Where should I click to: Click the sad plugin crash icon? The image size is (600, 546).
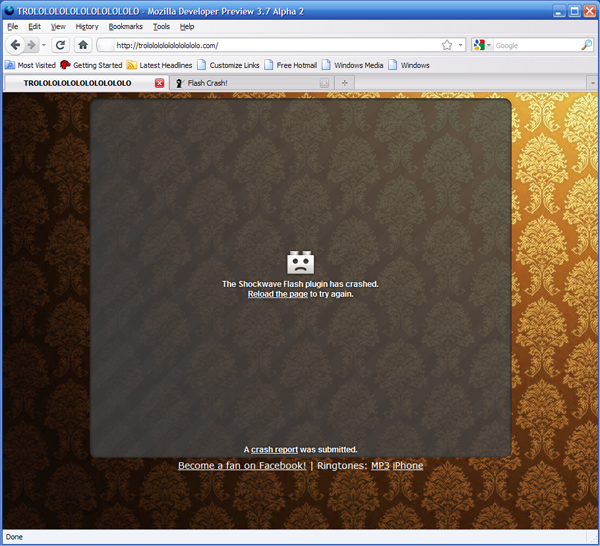300,262
